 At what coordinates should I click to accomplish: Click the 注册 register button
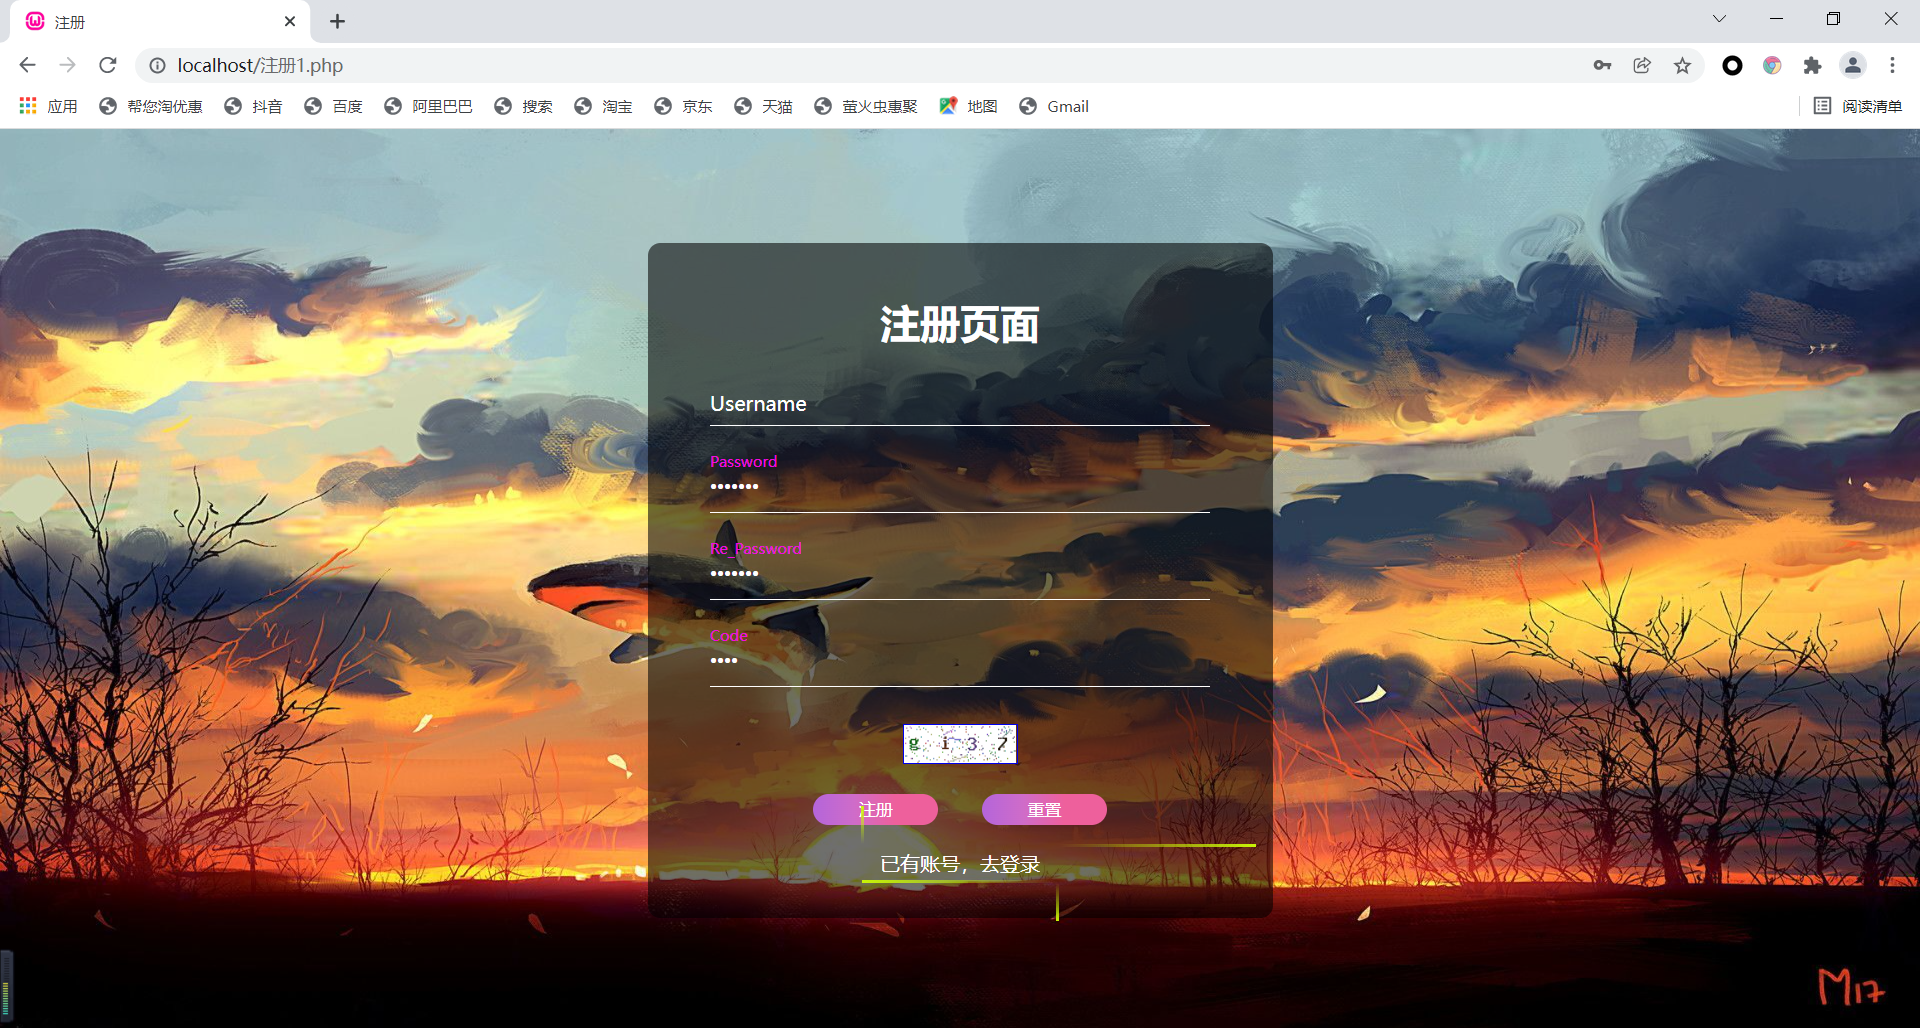pos(875,809)
